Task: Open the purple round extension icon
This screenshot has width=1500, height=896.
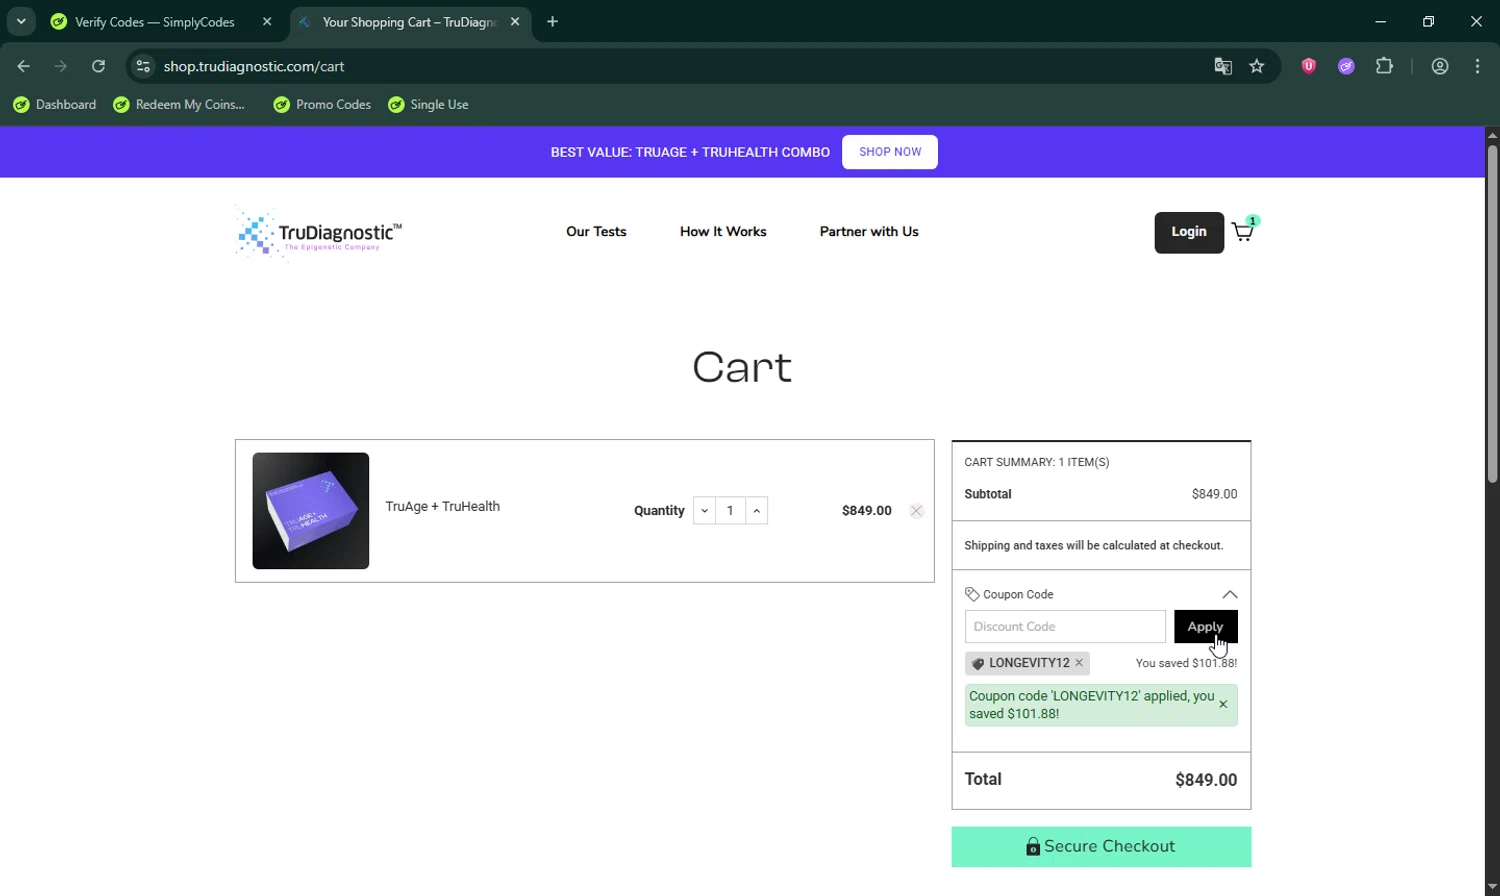Action: point(1346,66)
